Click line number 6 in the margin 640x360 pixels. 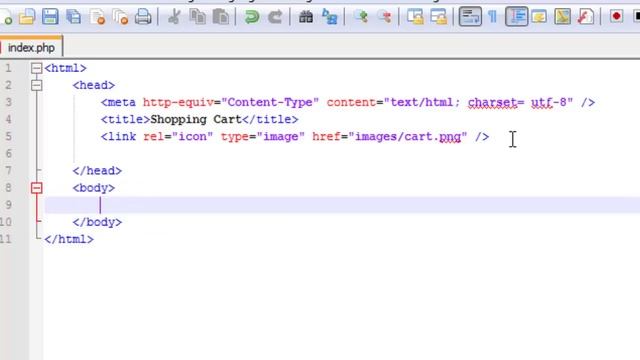[8, 154]
